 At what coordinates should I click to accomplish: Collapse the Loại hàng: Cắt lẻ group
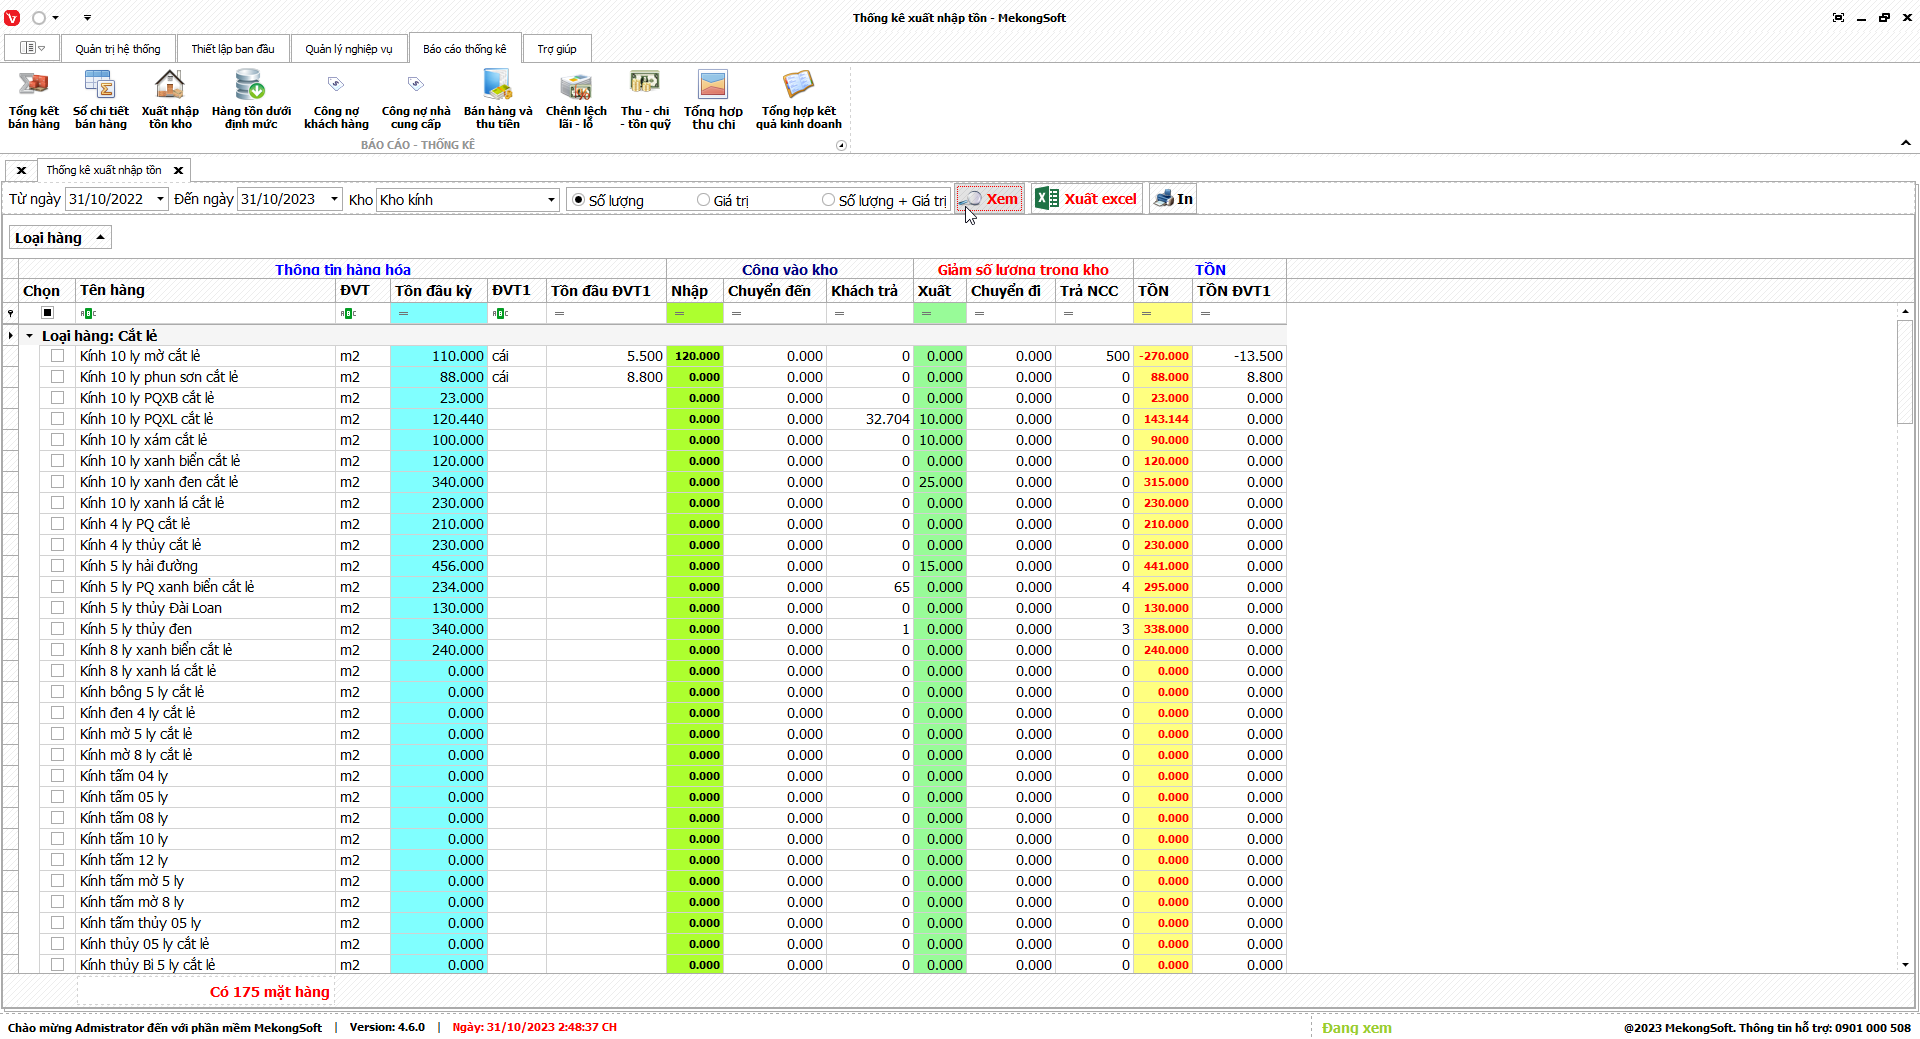tap(30, 336)
